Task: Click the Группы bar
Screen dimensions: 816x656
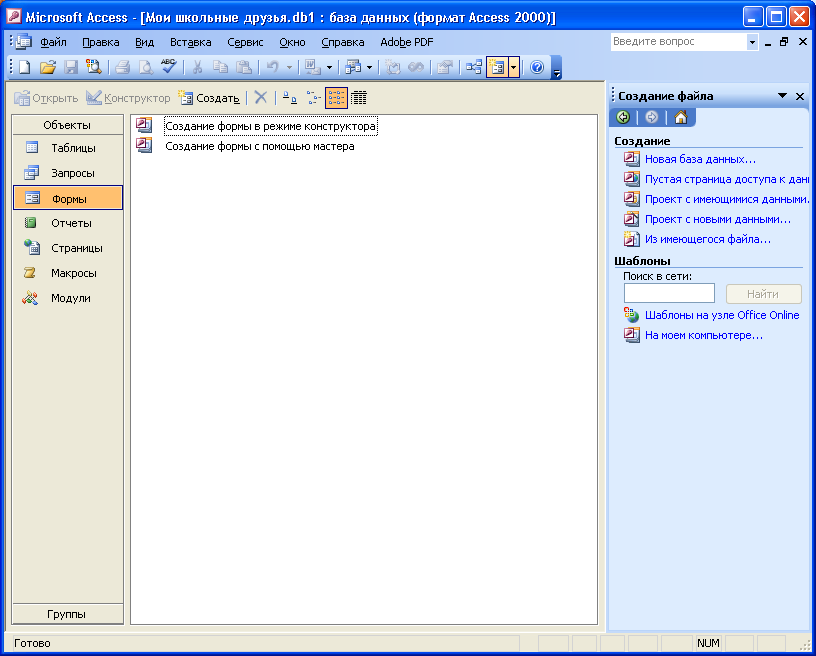Action: pyautogui.click(x=67, y=614)
